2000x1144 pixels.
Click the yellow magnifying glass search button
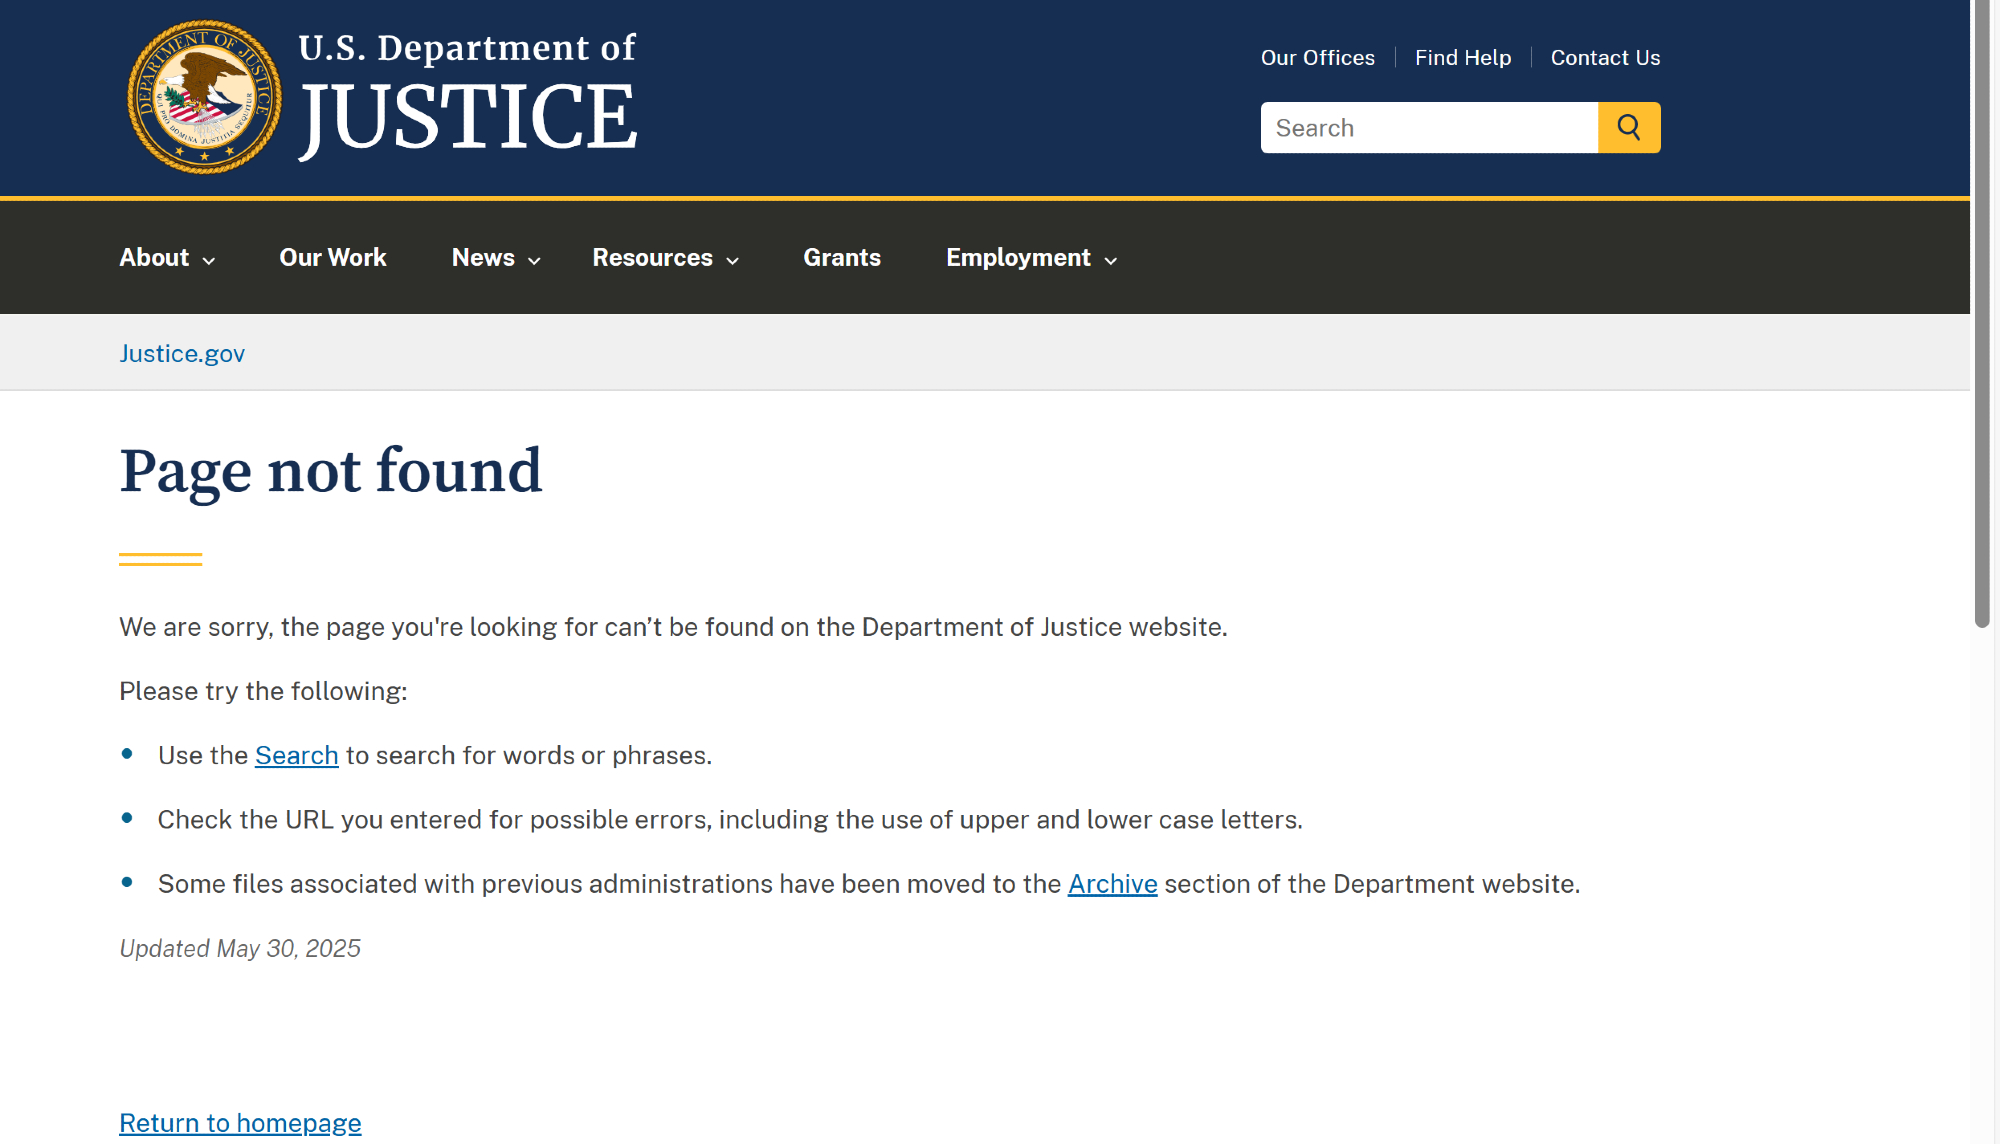tap(1628, 128)
